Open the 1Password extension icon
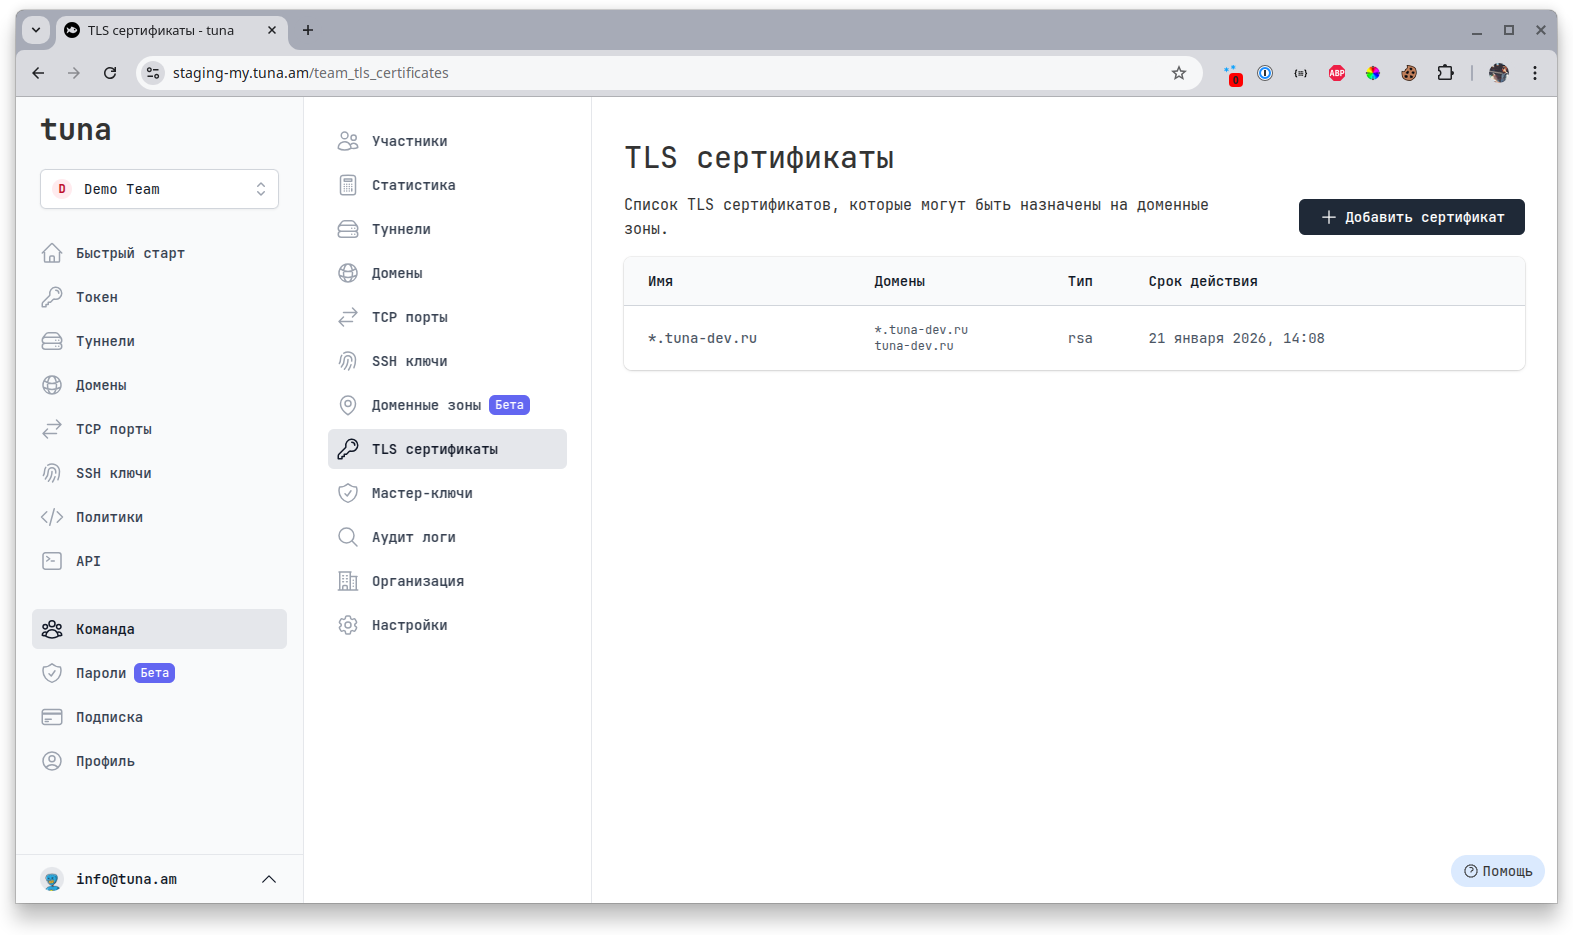Viewport: 1573px width, 935px height. 1265,73
